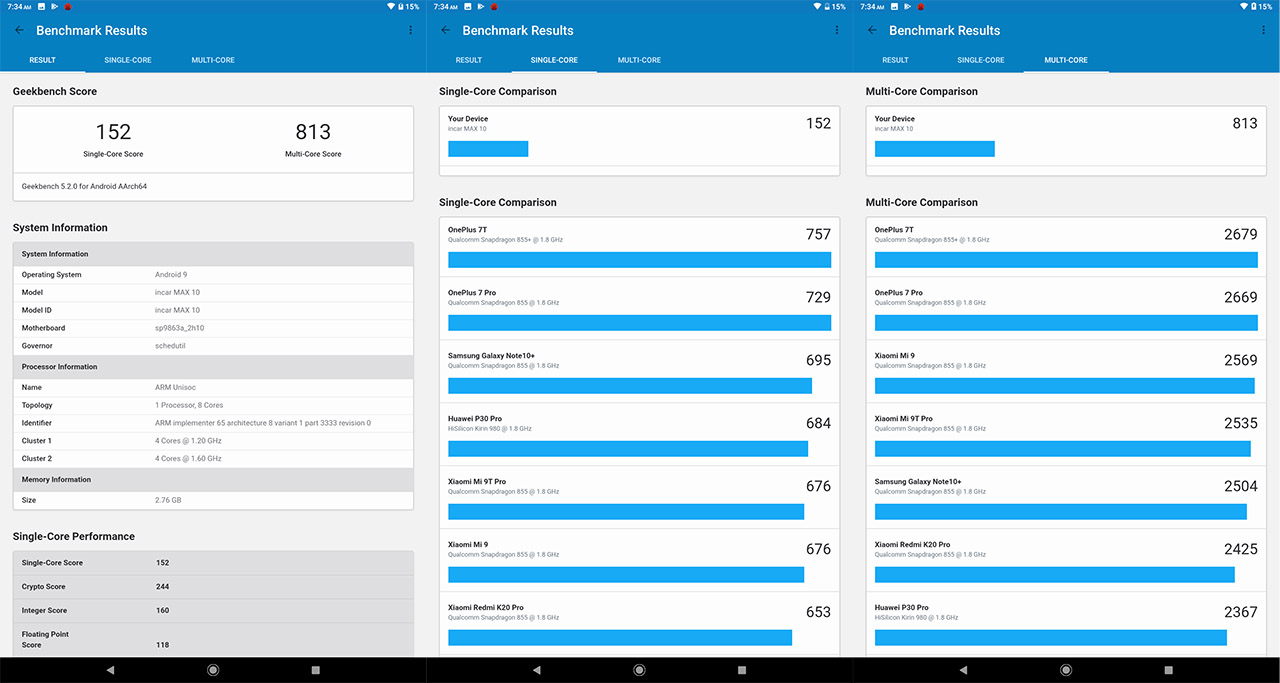This screenshot has height=683, width=1280.
Task: Tap back arrow on the Geekbench Score screen
Action: 19,30
